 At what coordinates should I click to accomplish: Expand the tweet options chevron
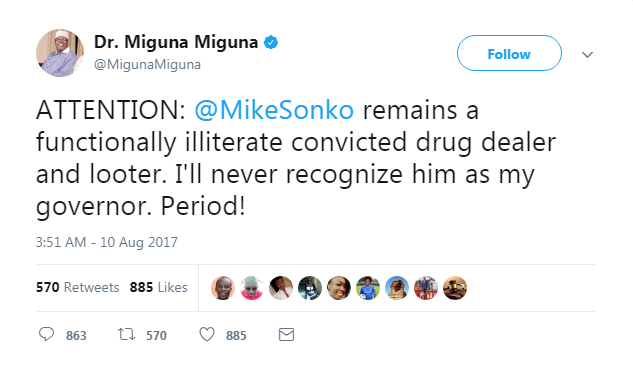[x=587, y=54]
